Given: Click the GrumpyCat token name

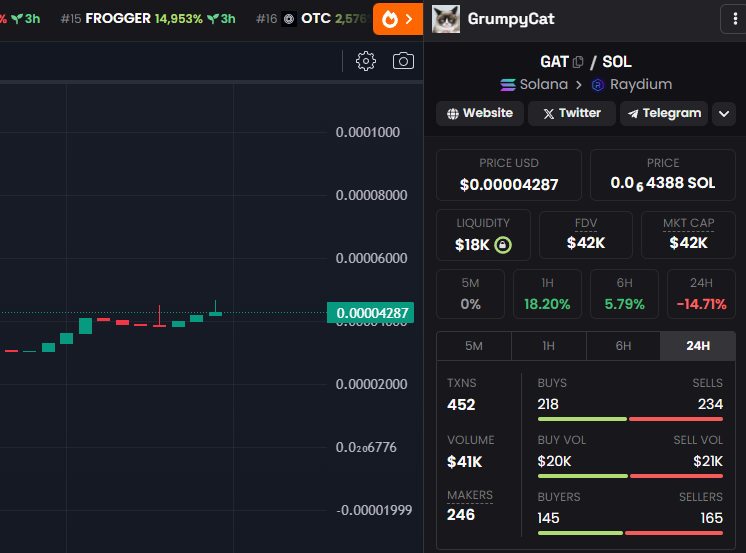Looking at the screenshot, I should [511, 19].
